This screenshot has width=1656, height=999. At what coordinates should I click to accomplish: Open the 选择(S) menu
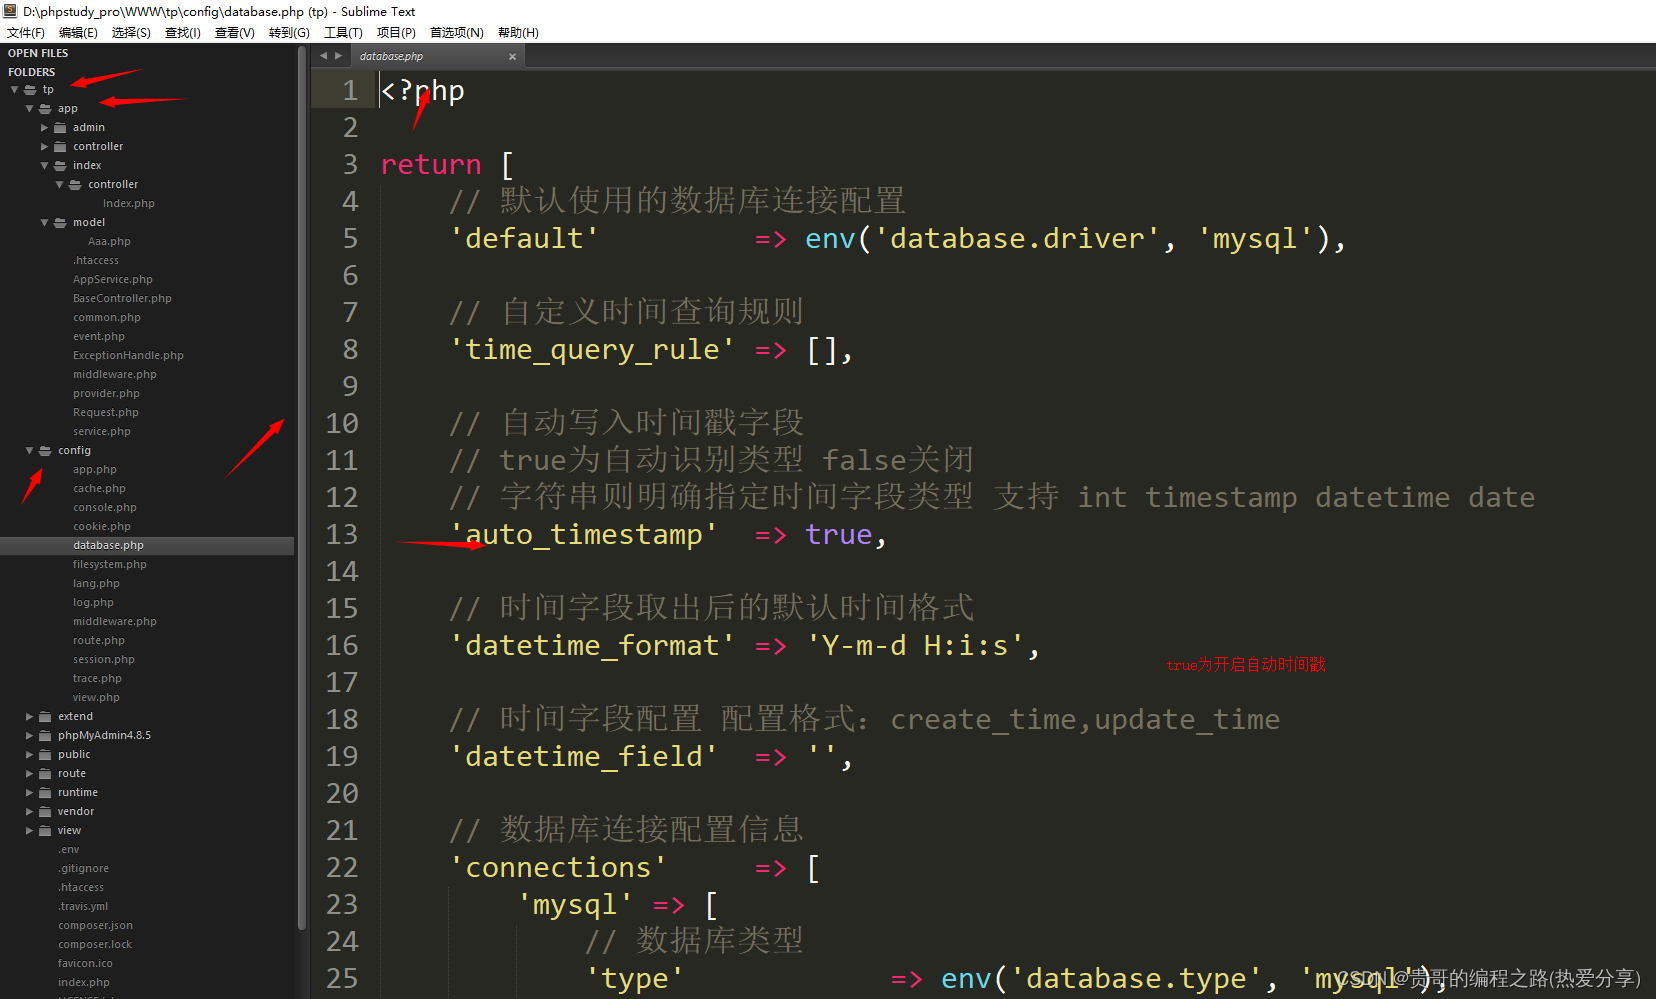coord(131,33)
